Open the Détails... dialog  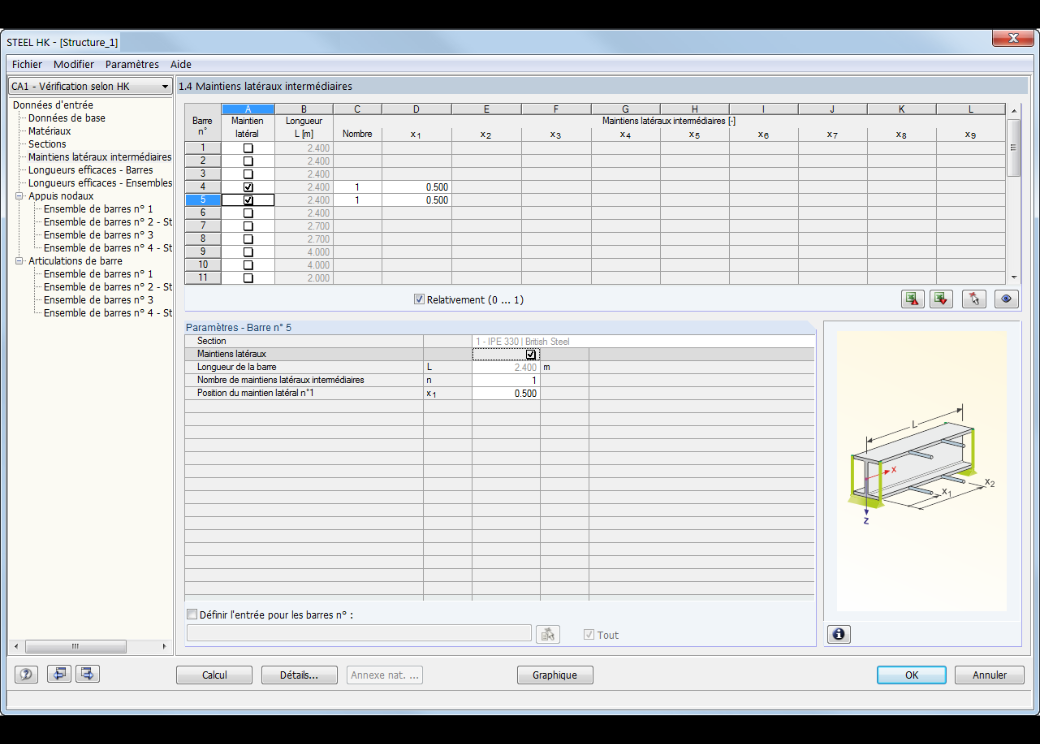click(x=299, y=675)
